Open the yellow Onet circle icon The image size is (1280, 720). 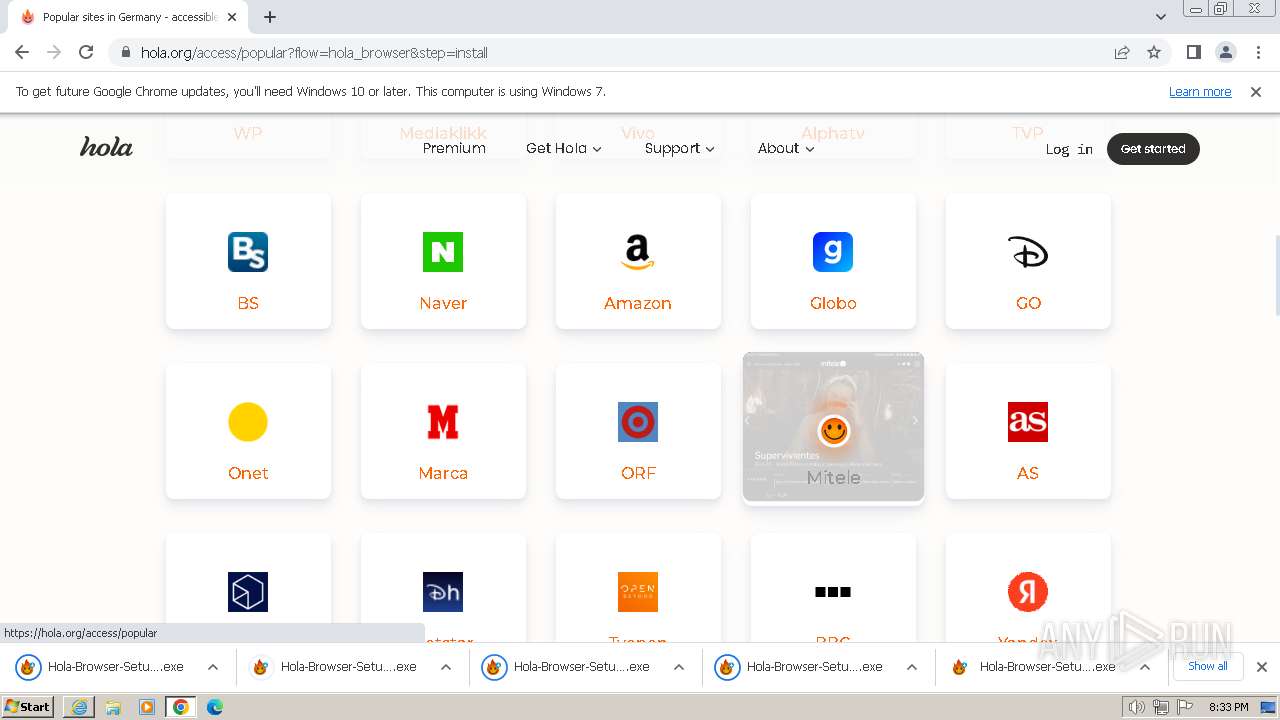(248, 422)
